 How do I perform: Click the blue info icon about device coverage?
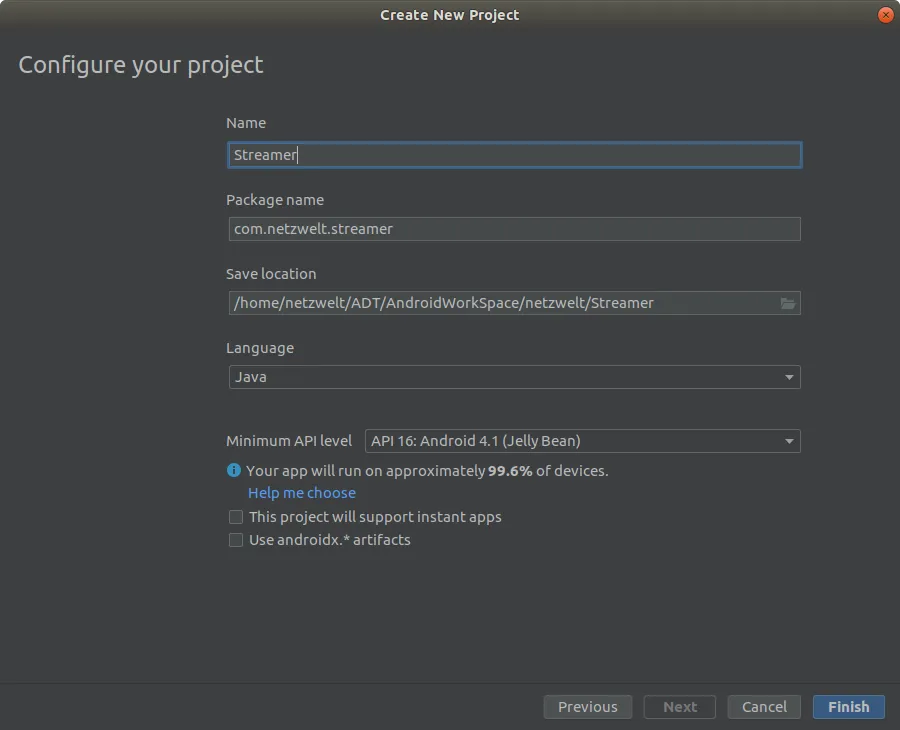(x=233, y=470)
